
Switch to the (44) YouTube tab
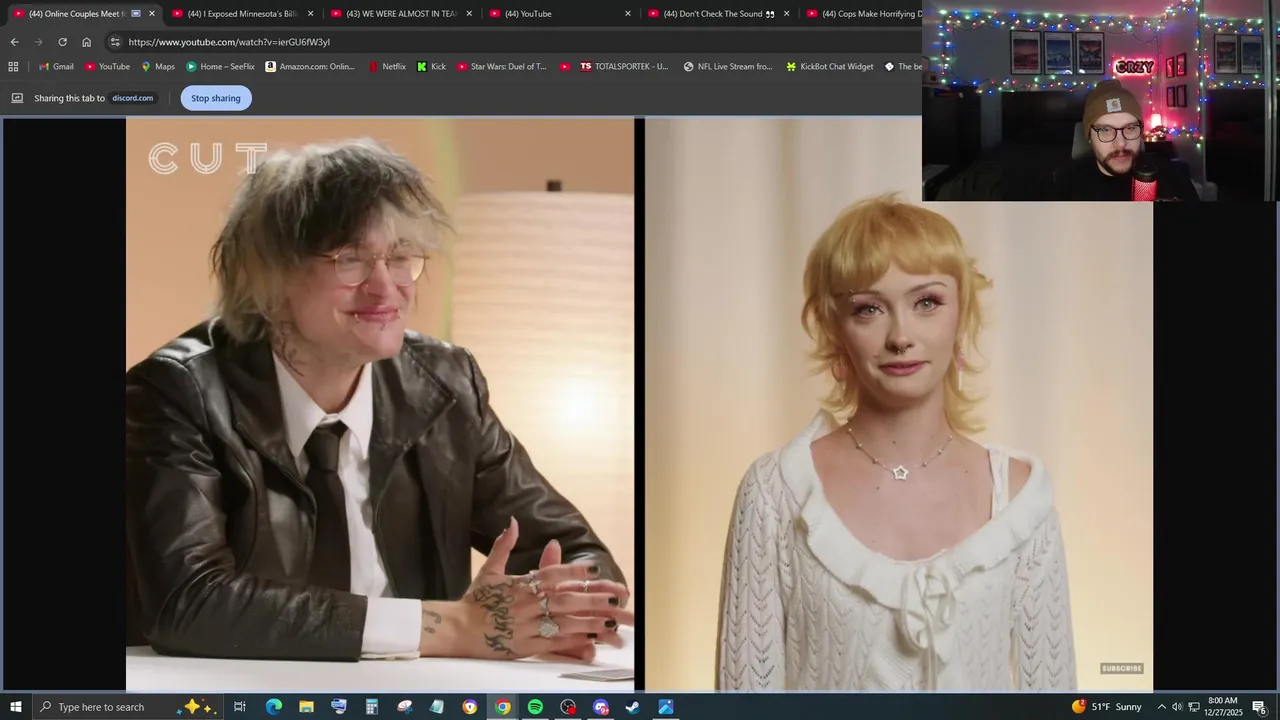coord(560,14)
